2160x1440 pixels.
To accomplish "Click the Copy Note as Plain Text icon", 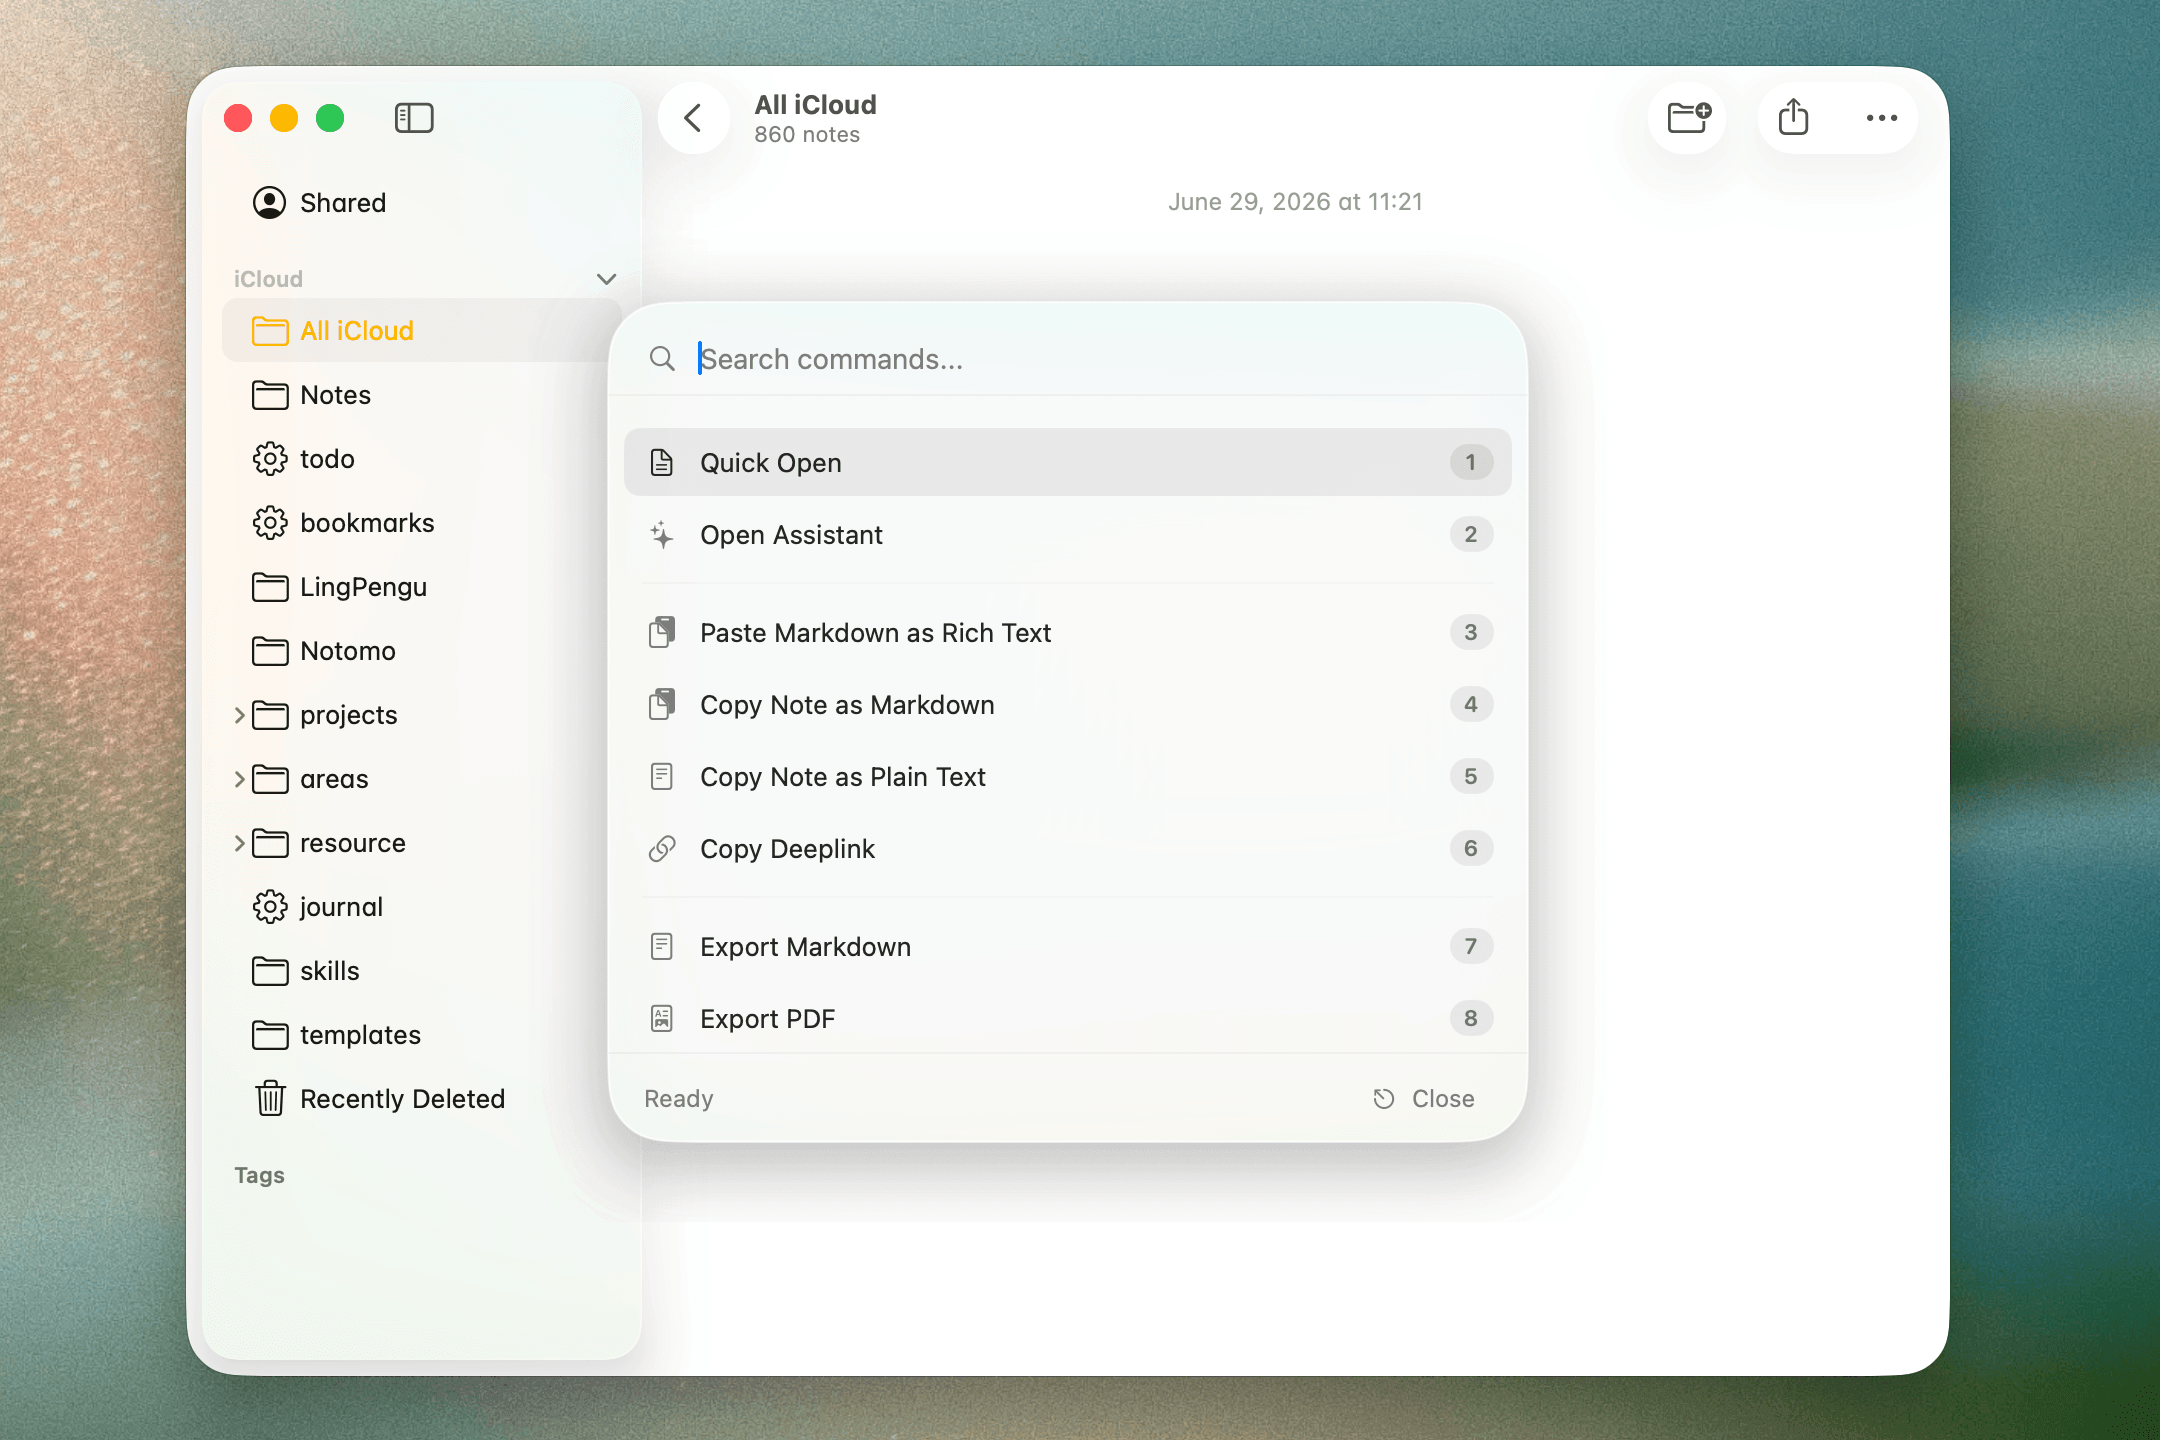I will 662,777.
